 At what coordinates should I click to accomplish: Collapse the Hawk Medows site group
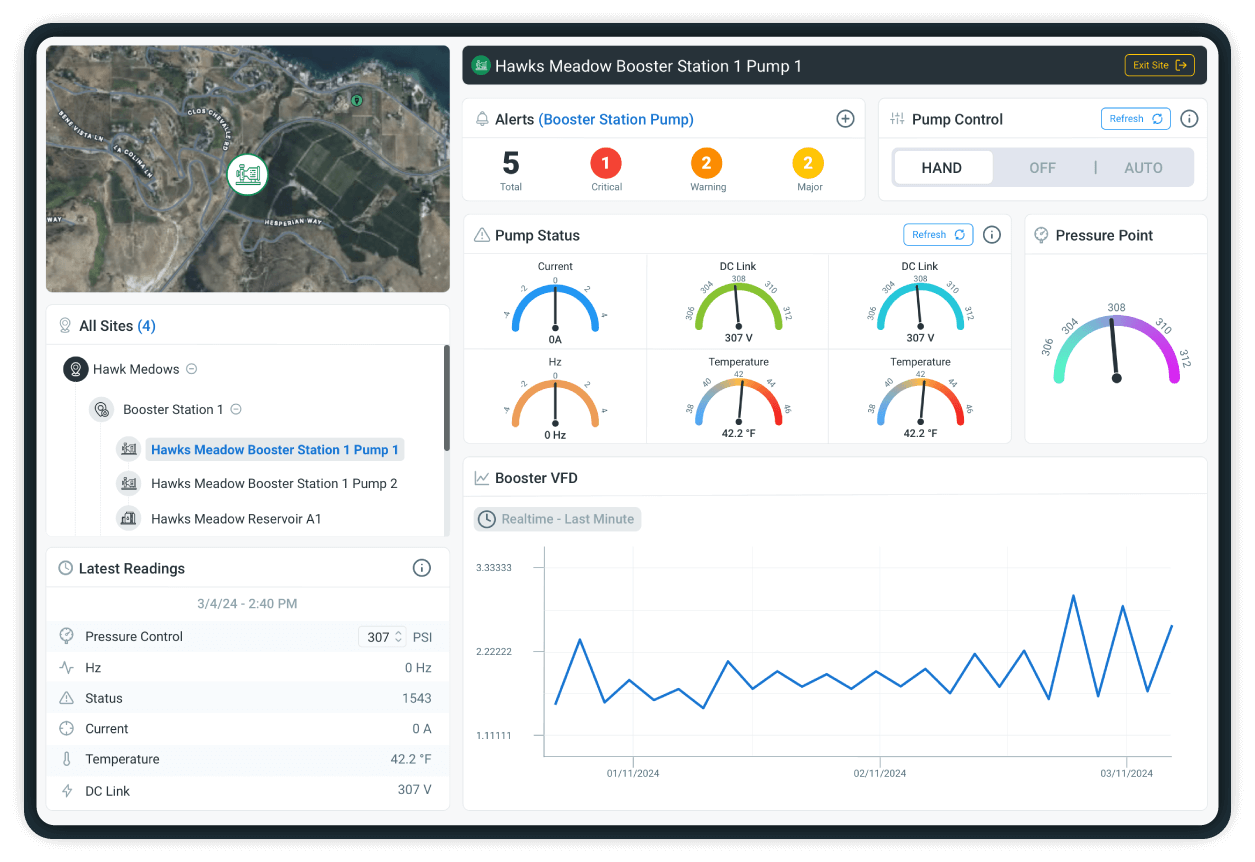click(192, 369)
